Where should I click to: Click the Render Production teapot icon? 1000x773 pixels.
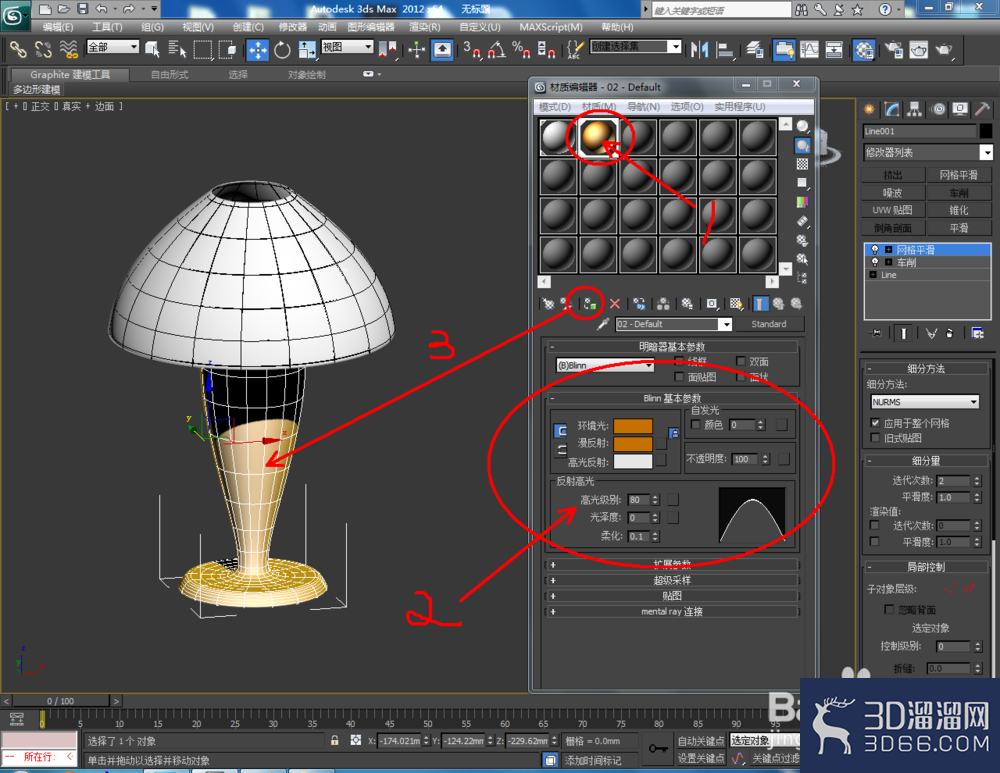tap(944, 50)
